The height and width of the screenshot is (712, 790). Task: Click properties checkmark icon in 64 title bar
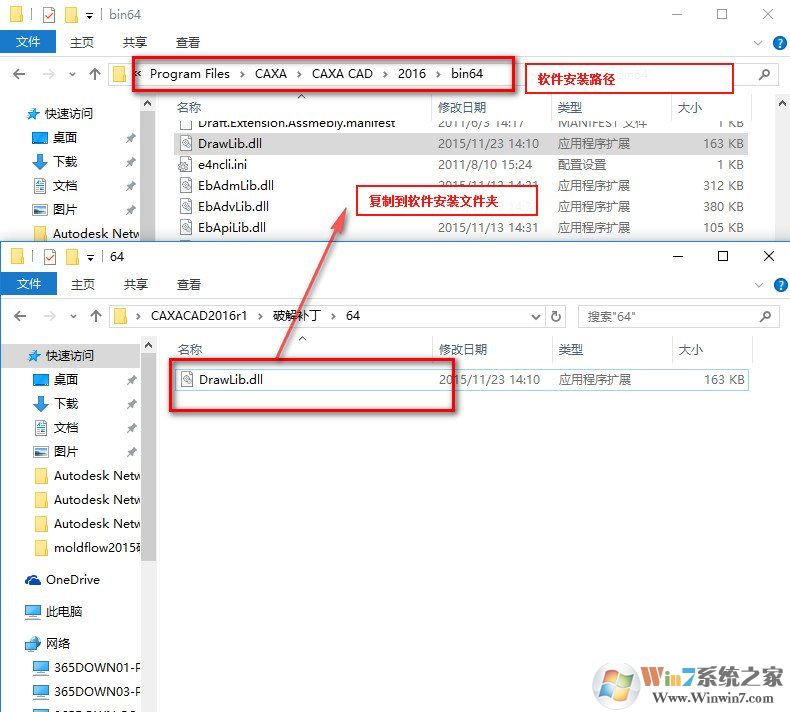click(50, 257)
